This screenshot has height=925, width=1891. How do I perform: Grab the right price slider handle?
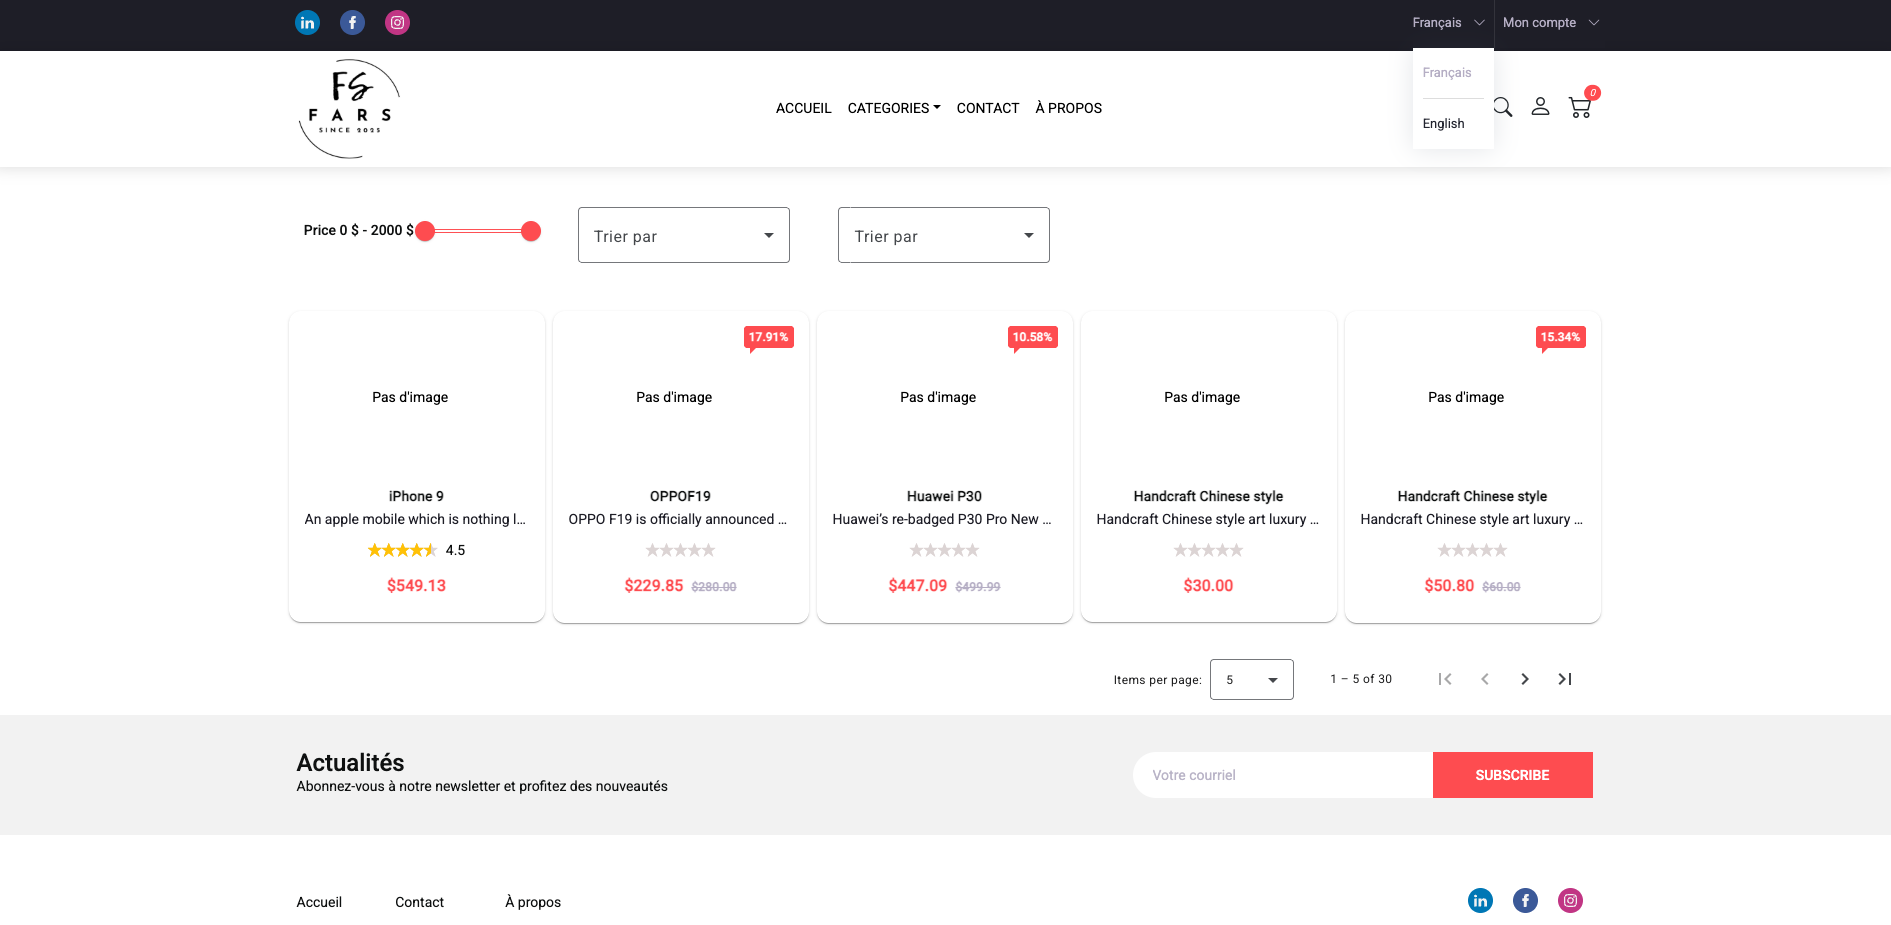pyautogui.click(x=531, y=231)
